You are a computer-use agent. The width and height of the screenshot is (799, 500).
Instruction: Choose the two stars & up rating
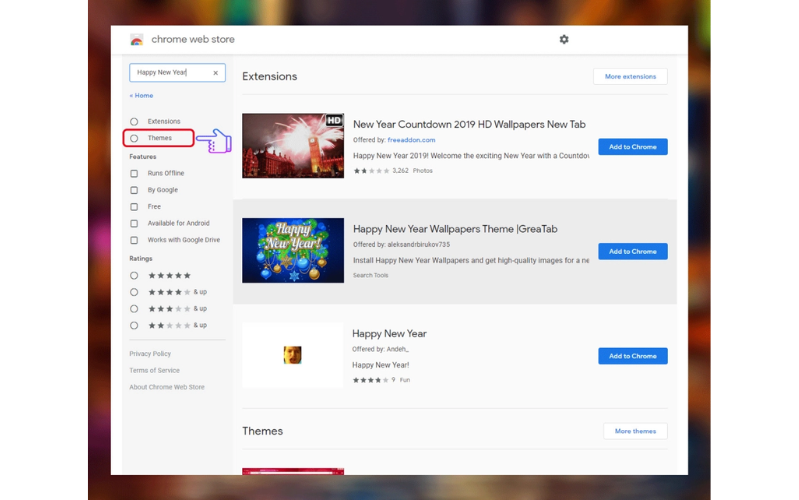click(134, 325)
